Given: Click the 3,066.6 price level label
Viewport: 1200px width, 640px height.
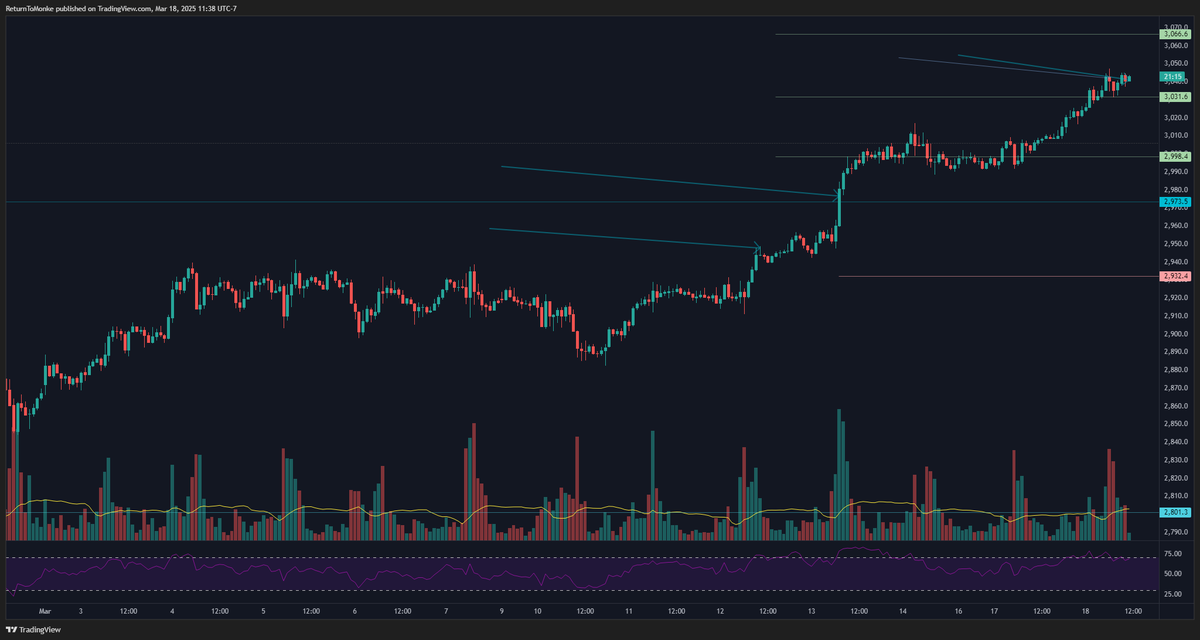Looking at the screenshot, I should click(x=1174, y=34).
